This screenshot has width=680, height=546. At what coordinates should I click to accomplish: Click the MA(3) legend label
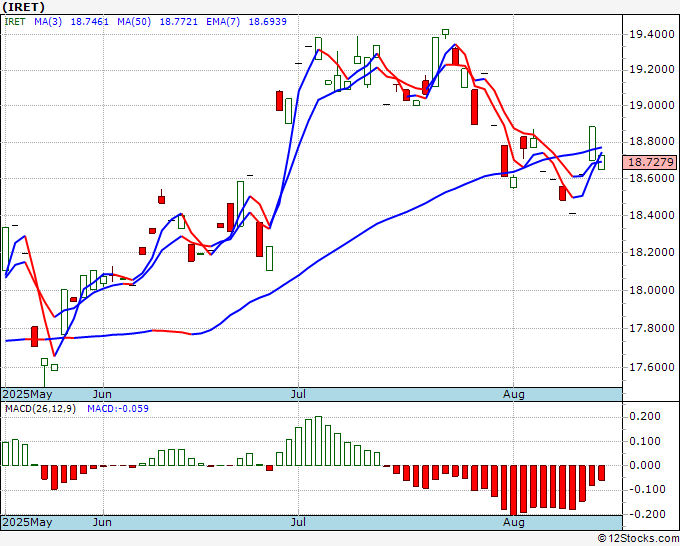(48, 22)
